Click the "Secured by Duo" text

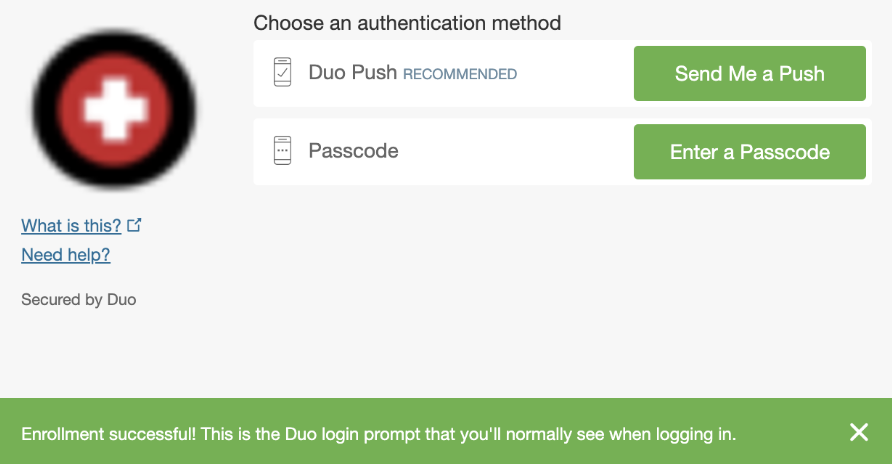click(78, 299)
